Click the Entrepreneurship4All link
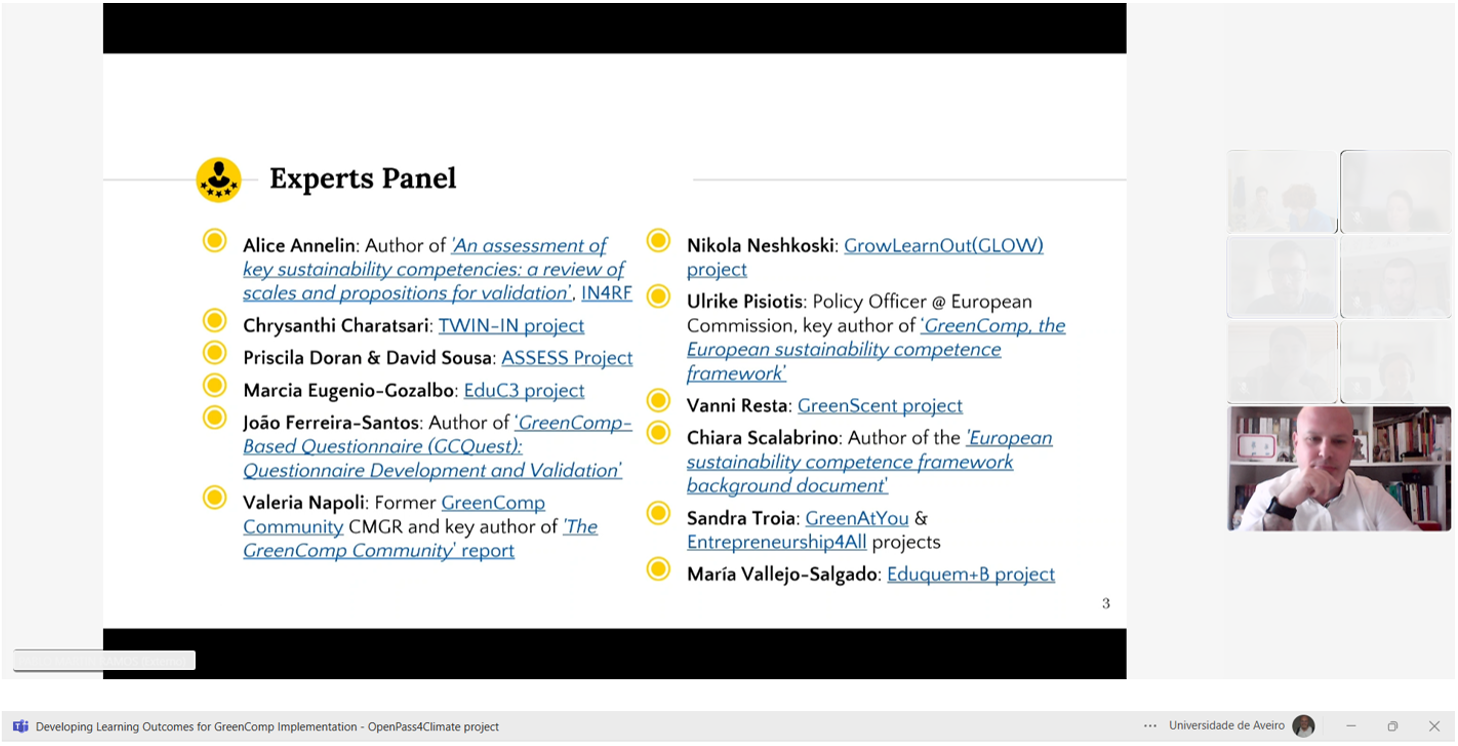The width and height of the screenshot is (1458, 746). pyautogui.click(x=777, y=543)
